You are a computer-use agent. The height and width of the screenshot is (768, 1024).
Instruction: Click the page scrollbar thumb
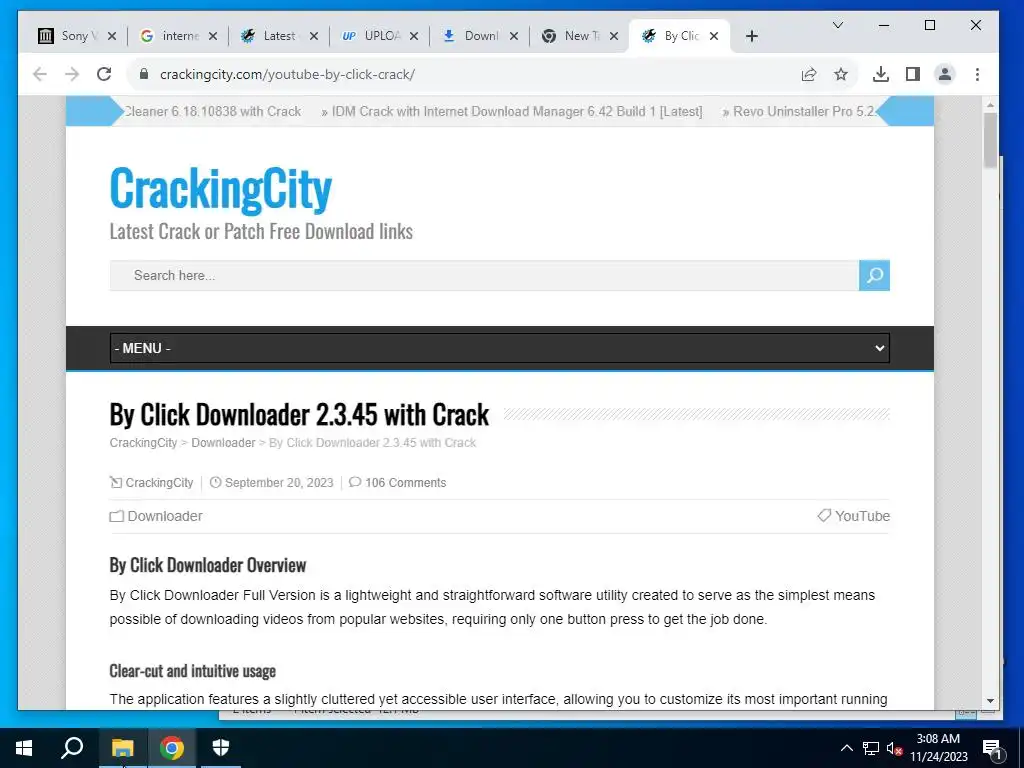click(990, 140)
